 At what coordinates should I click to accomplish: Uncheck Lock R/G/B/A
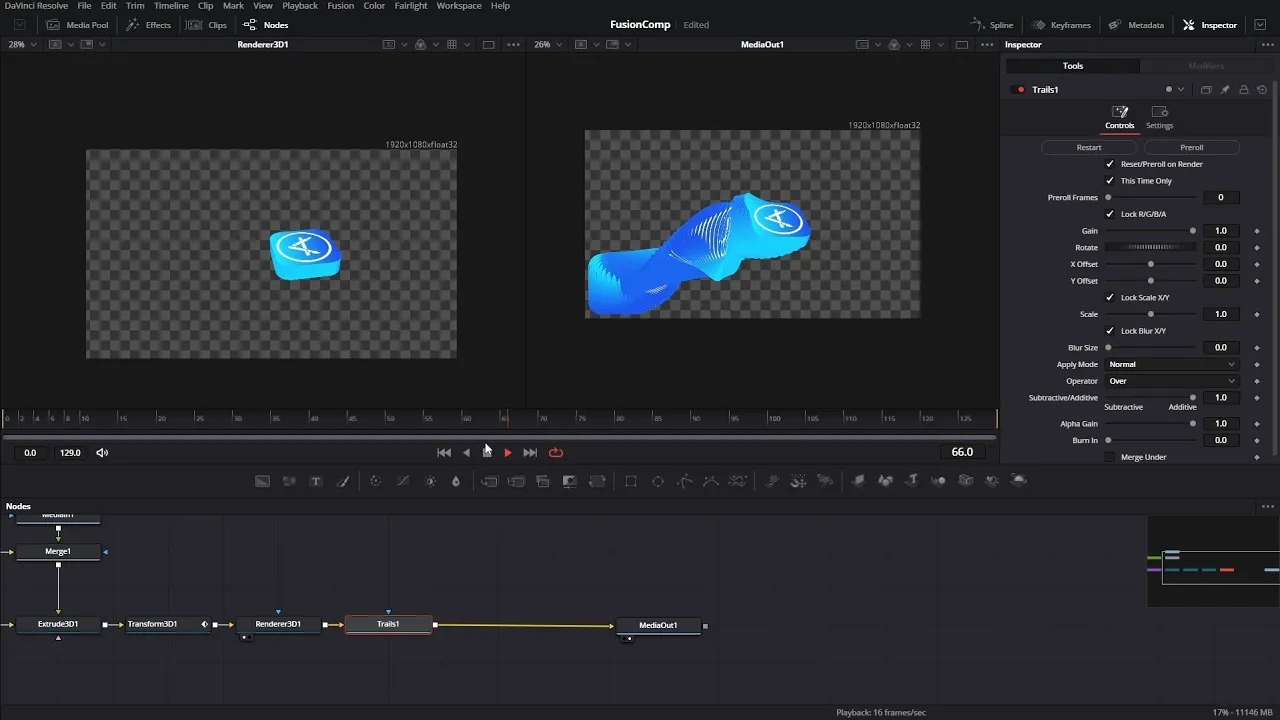[1109, 214]
